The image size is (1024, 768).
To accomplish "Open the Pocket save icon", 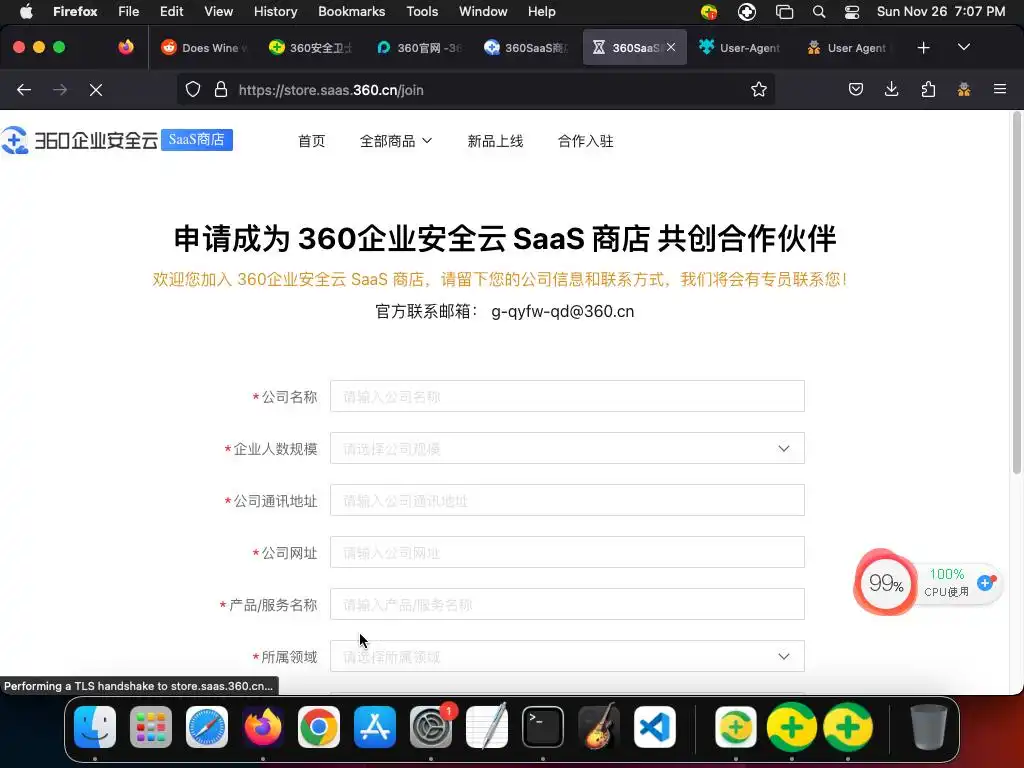I will 856,89.
